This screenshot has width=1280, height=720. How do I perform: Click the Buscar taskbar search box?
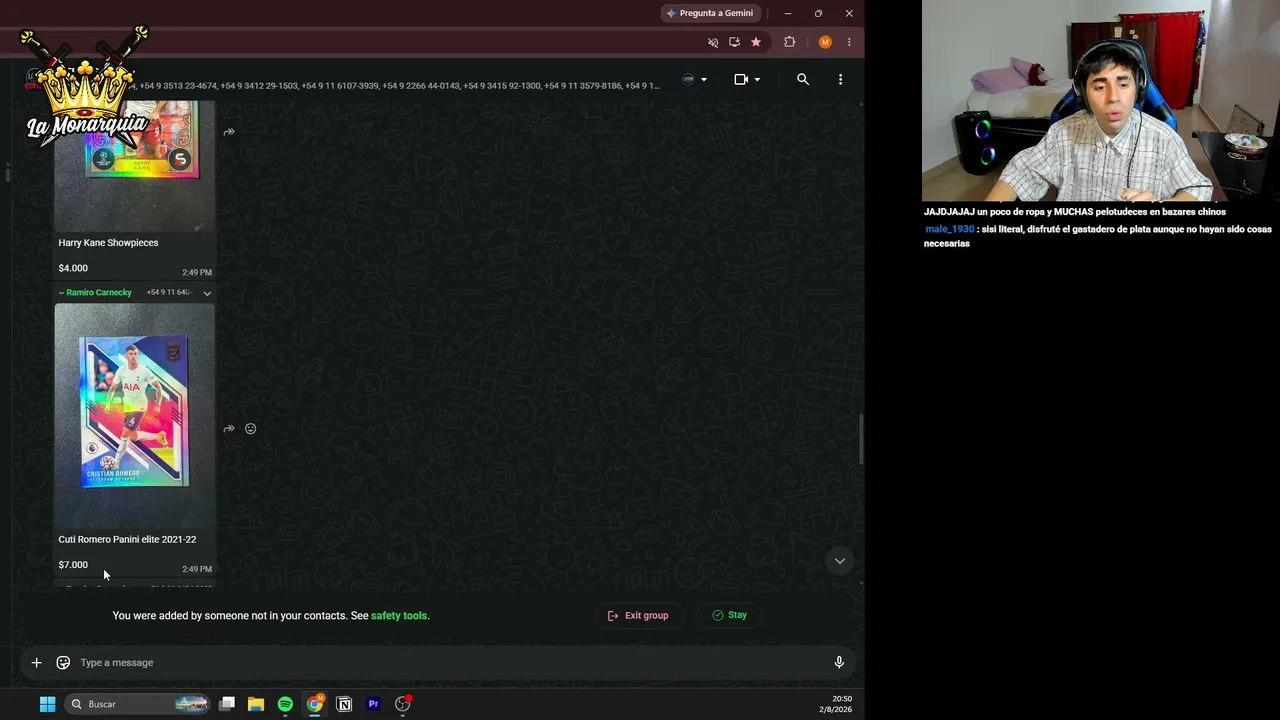pyautogui.click(x=138, y=704)
